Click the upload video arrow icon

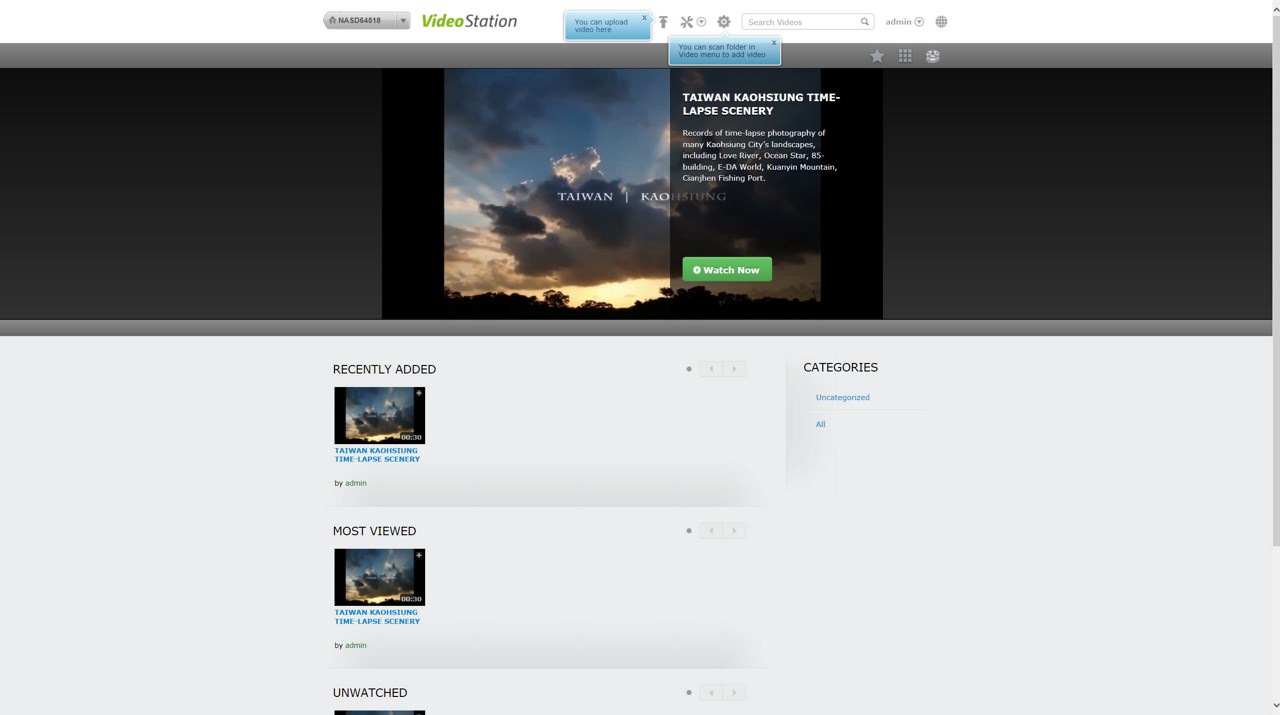click(663, 22)
